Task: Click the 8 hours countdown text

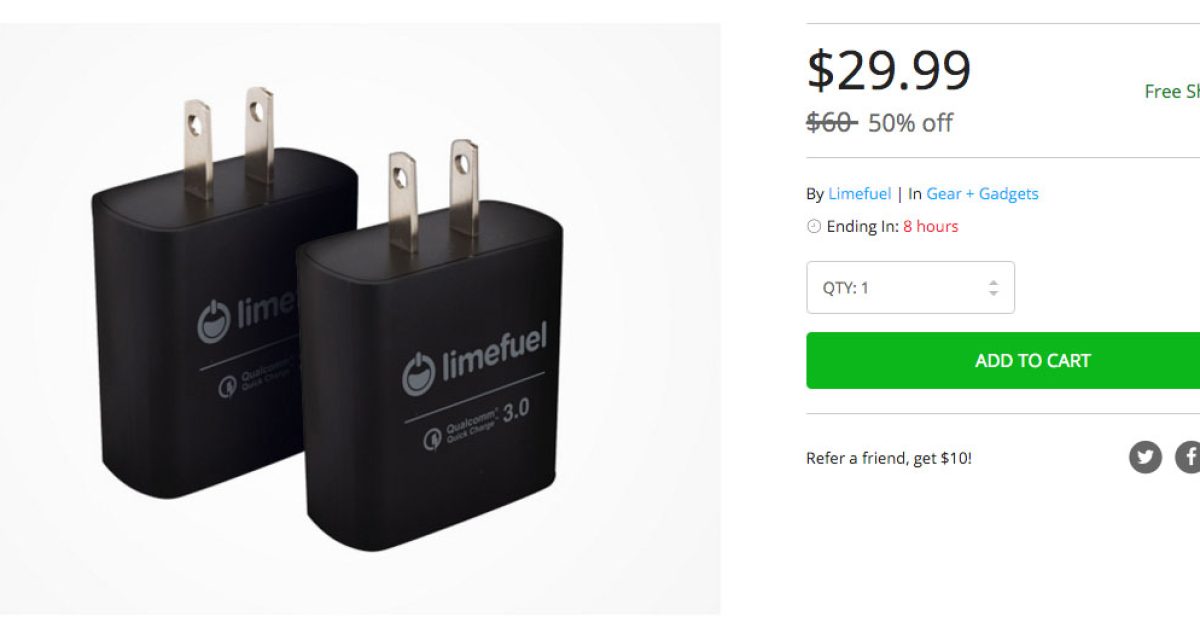Action: point(930,227)
